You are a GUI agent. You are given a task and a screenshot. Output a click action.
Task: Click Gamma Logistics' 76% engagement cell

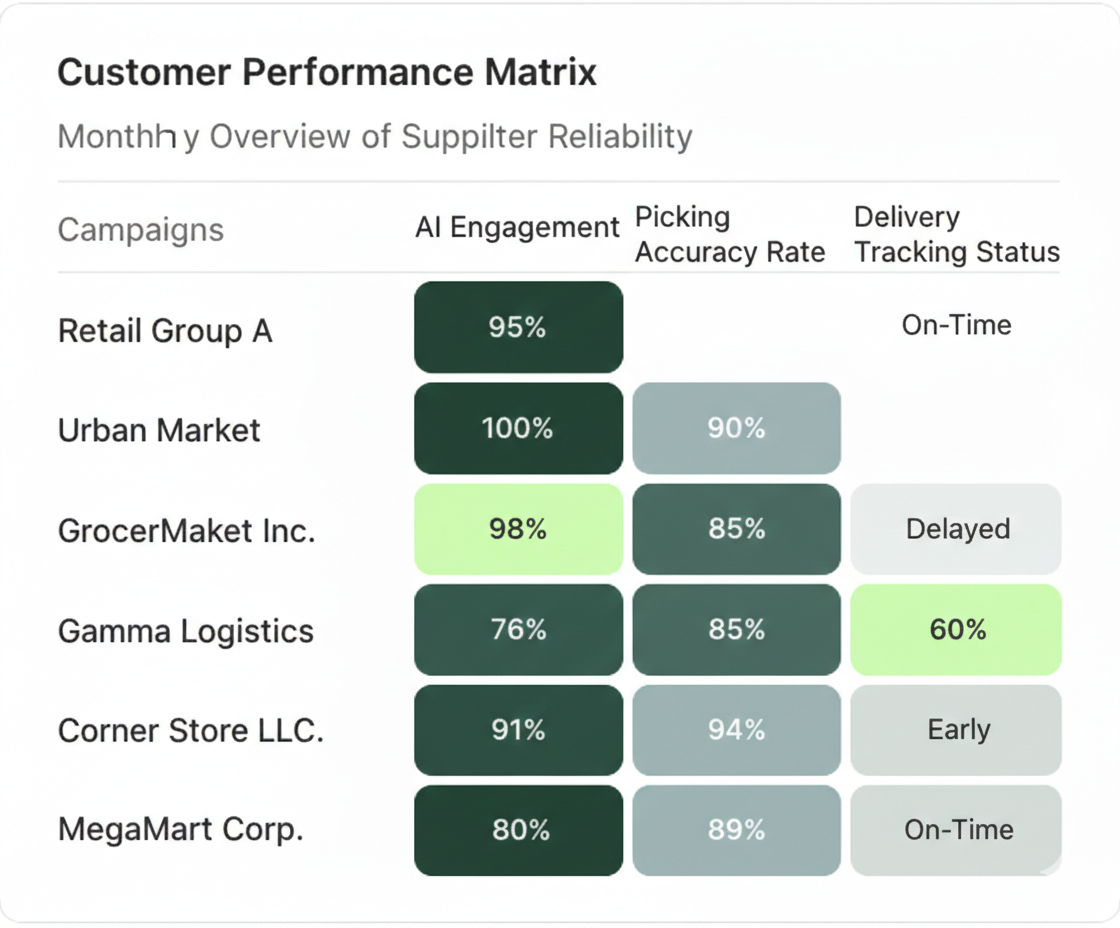518,629
